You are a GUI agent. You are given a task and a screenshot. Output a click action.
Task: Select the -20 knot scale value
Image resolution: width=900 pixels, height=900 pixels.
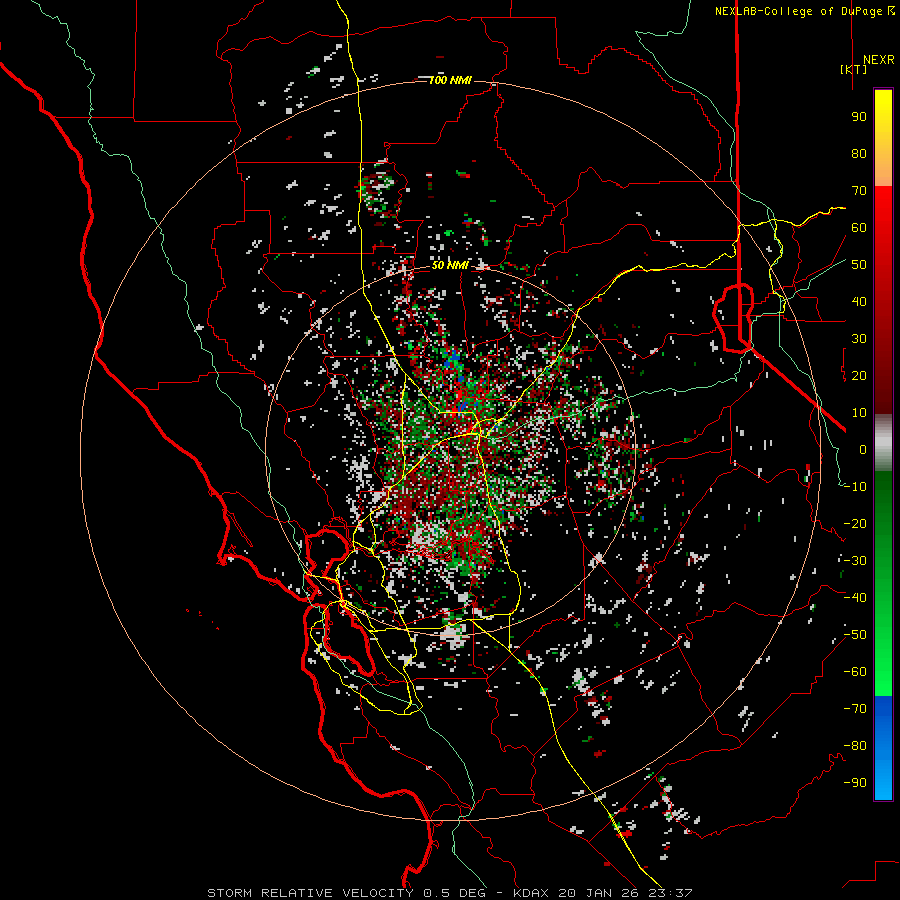855,524
